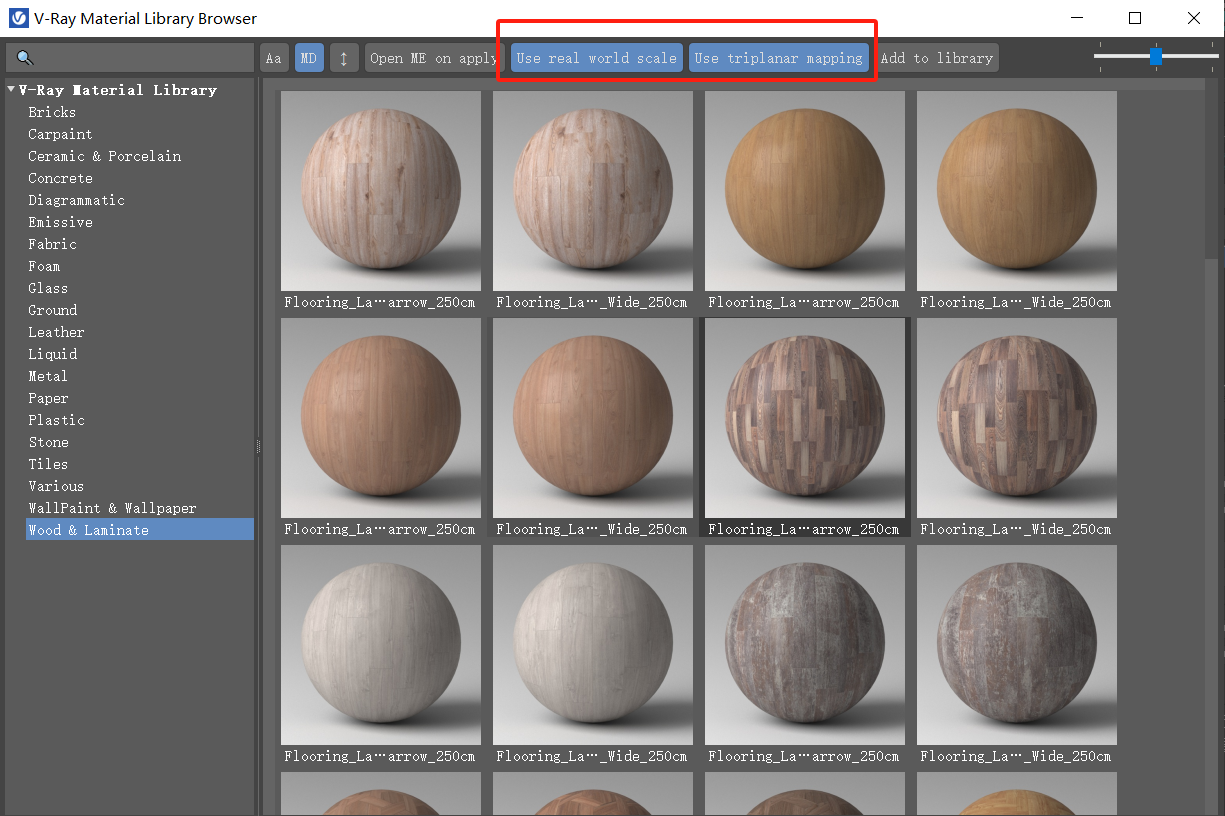Select the Diagrammatic category
This screenshot has height=816, width=1225.
(x=76, y=200)
